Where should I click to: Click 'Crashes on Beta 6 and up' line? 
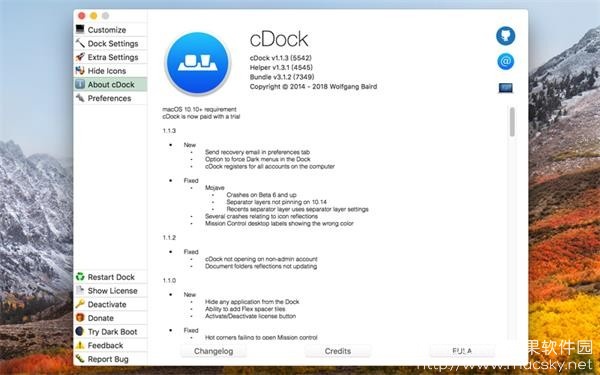[x=261, y=195]
